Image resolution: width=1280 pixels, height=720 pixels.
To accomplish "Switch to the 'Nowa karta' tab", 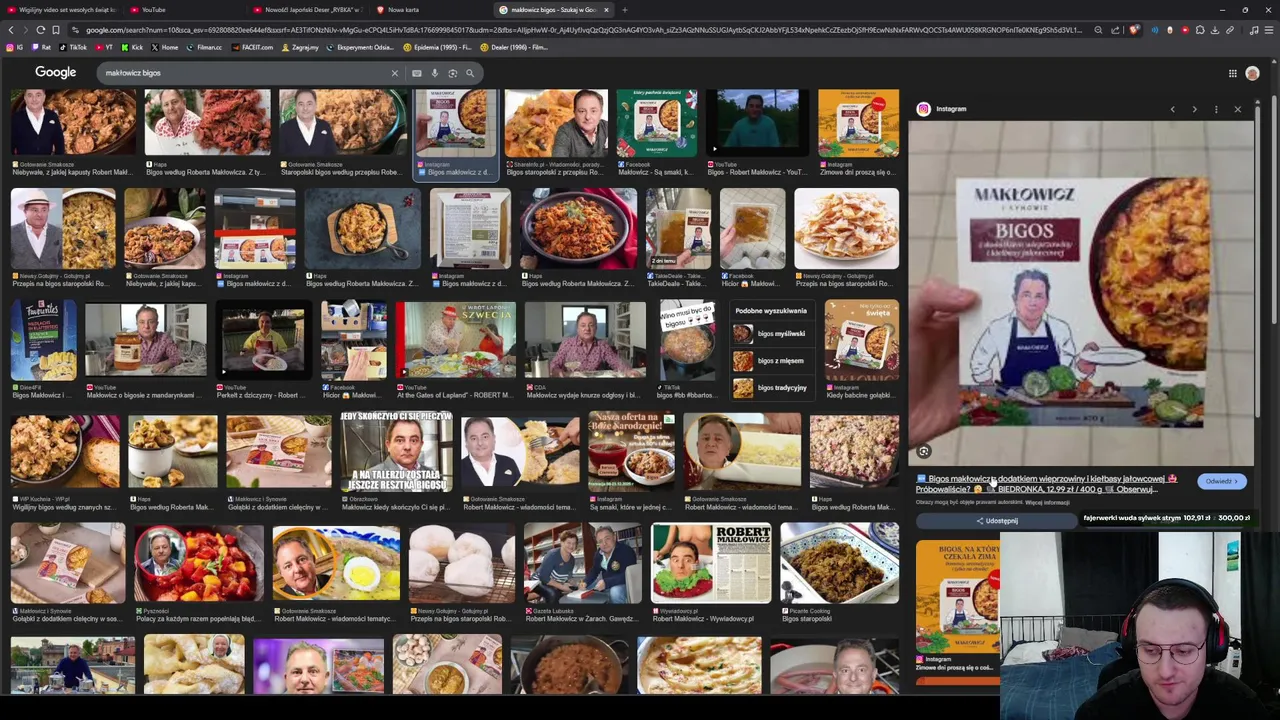I will click(430, 10).
